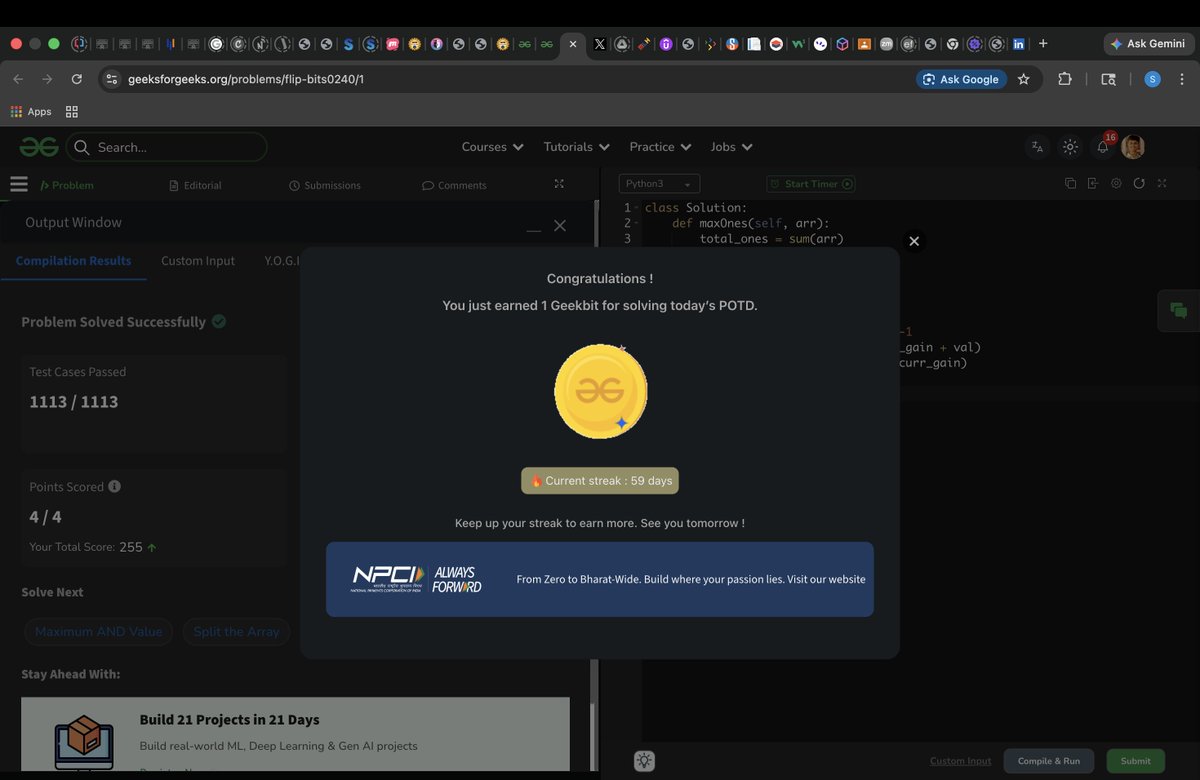Screen dimensions: 1200x780
Task: Open the Maximum AND Value suggested problem
Action: 98,631
